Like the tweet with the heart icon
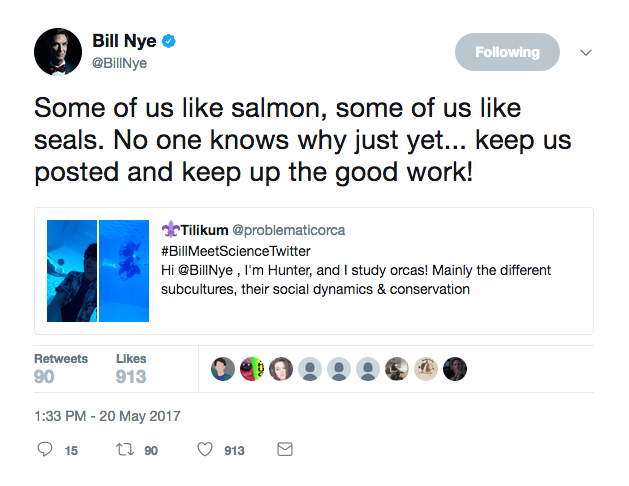The image size is (629, 486). point(205,450)
